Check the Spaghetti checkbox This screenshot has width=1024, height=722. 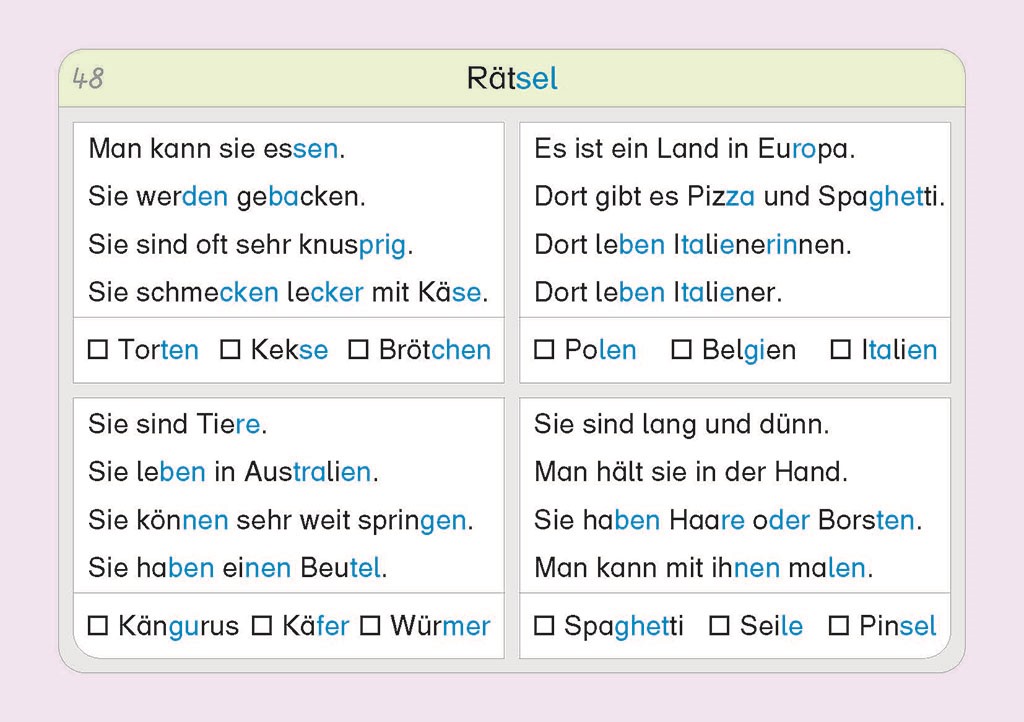[x=544, y=627]
